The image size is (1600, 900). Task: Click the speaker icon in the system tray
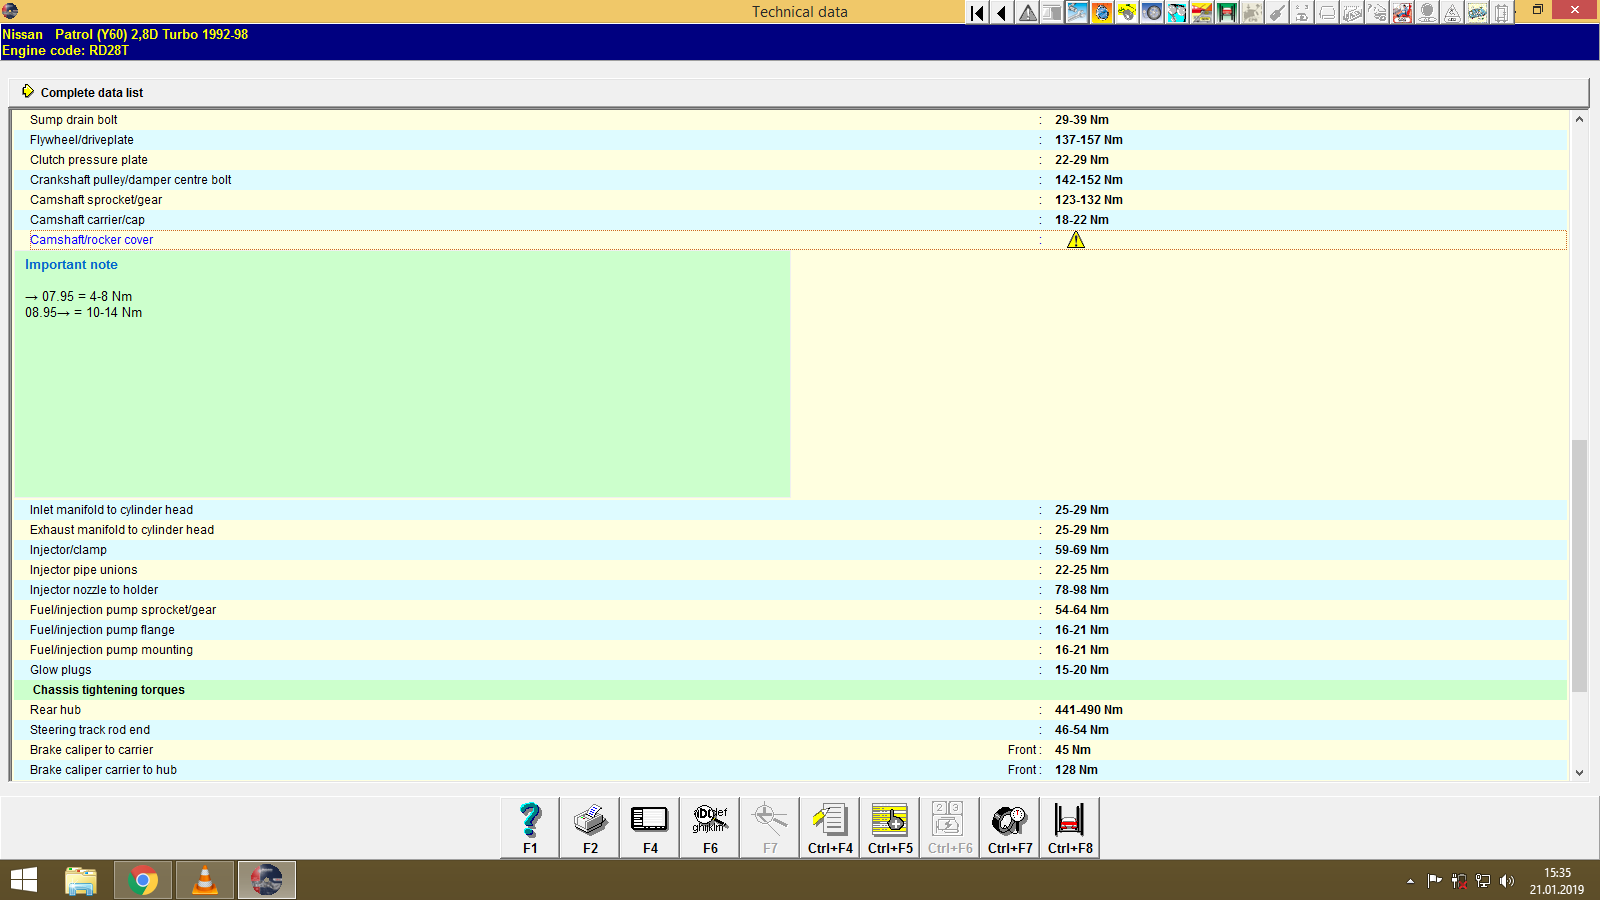point(1508,881)
